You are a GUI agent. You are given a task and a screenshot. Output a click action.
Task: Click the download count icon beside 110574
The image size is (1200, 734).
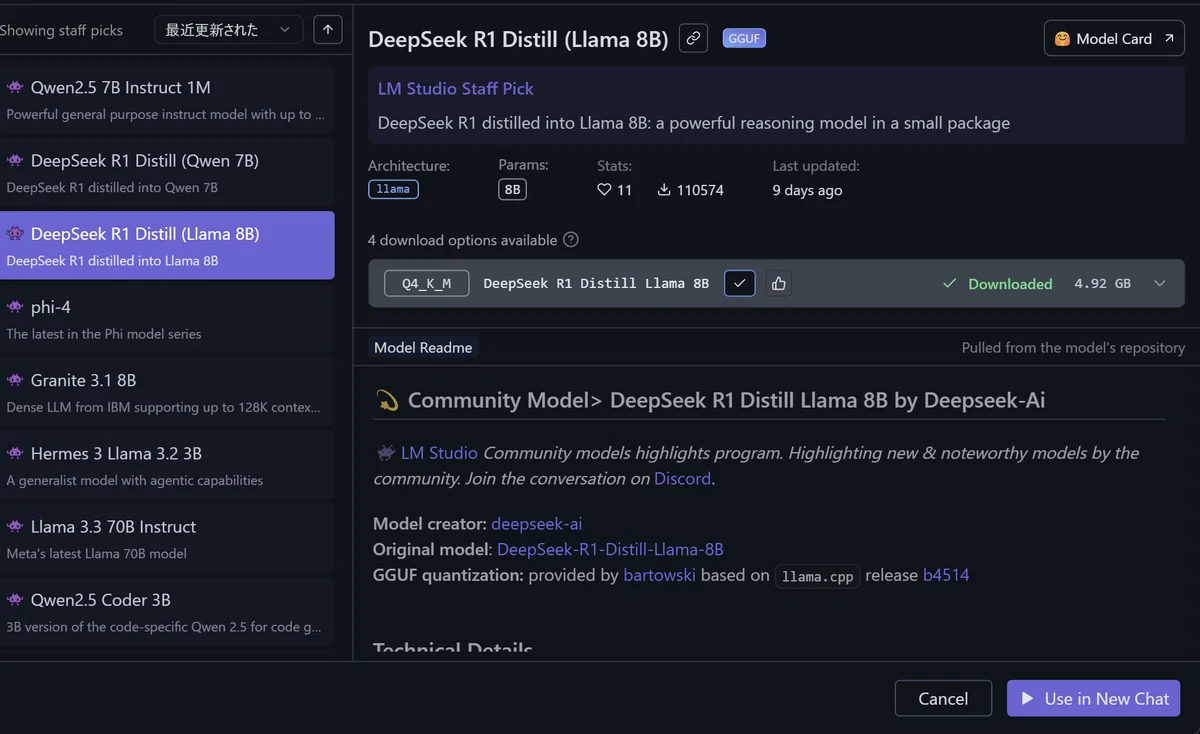click(x=664, y=190)
